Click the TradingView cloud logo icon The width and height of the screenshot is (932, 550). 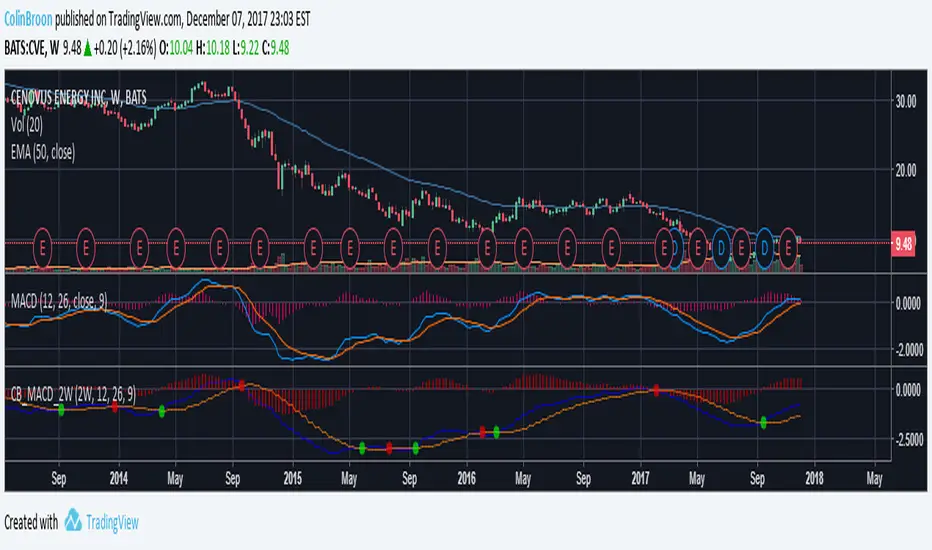73,521
